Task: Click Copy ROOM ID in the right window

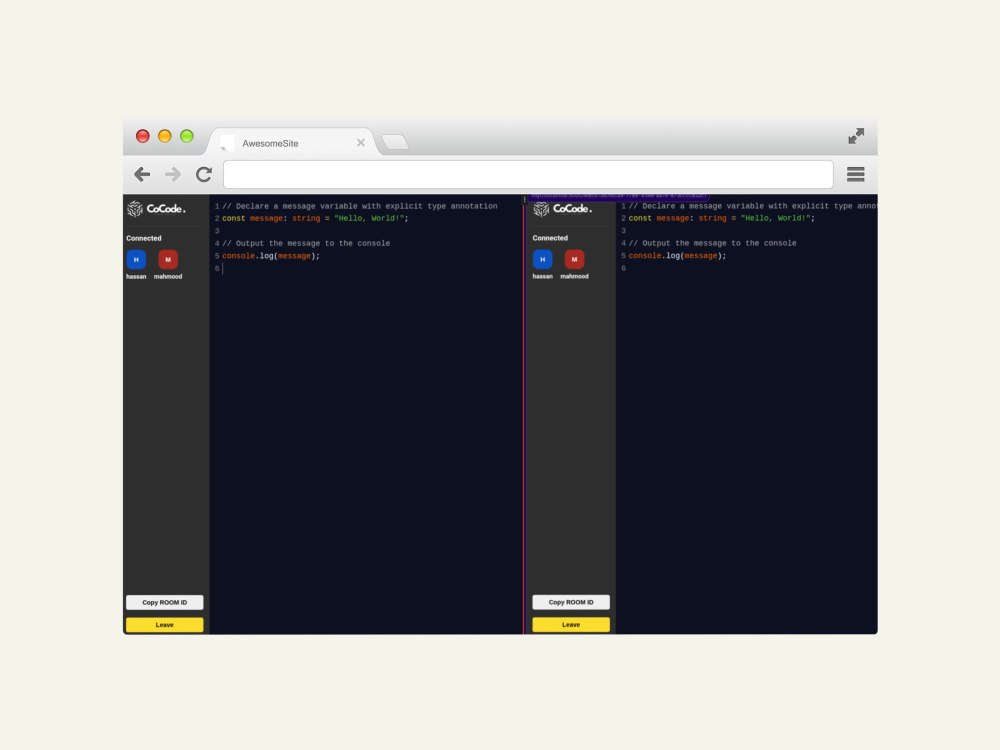Action: click(x=571, y=602)
